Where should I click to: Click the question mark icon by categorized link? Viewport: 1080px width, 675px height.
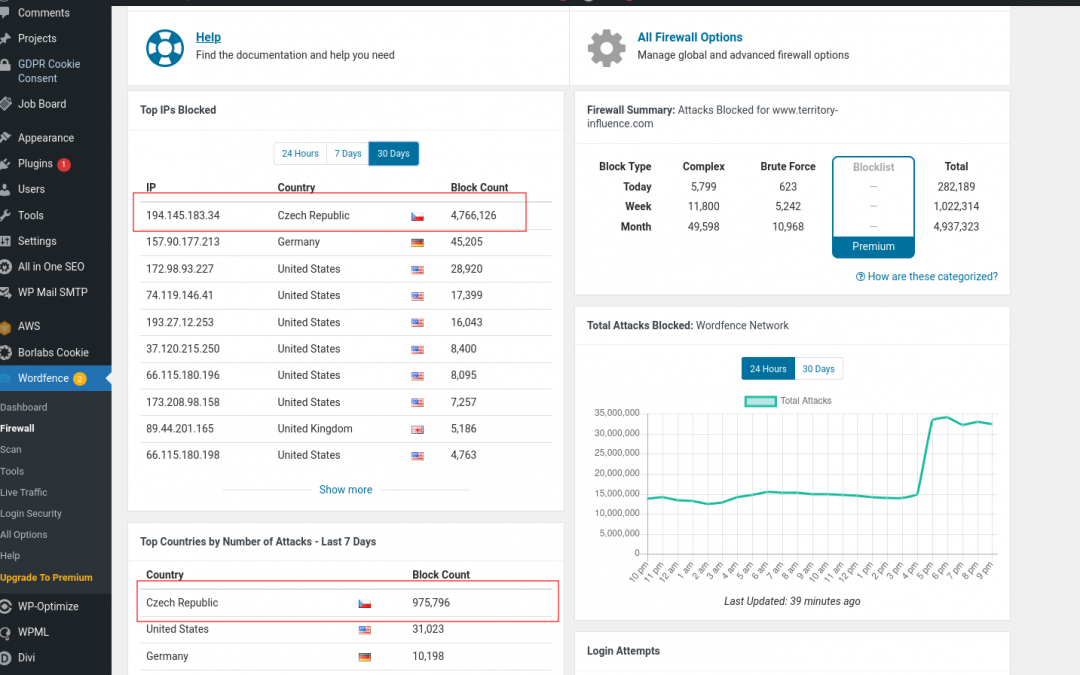click(860, 276)
